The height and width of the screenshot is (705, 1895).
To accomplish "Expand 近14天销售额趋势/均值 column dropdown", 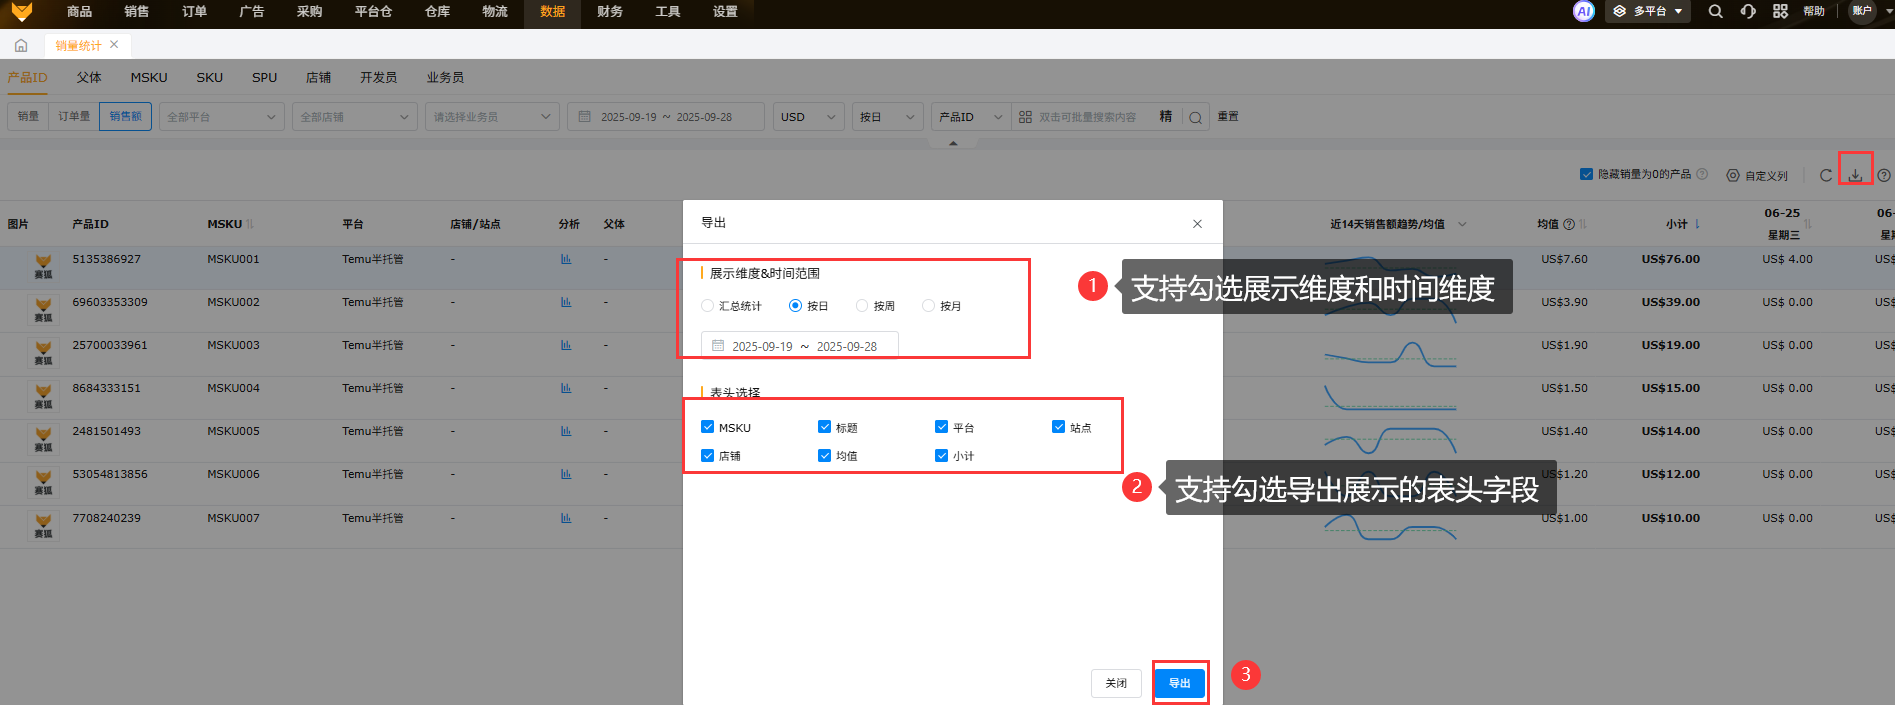I will coord(1462,224).
